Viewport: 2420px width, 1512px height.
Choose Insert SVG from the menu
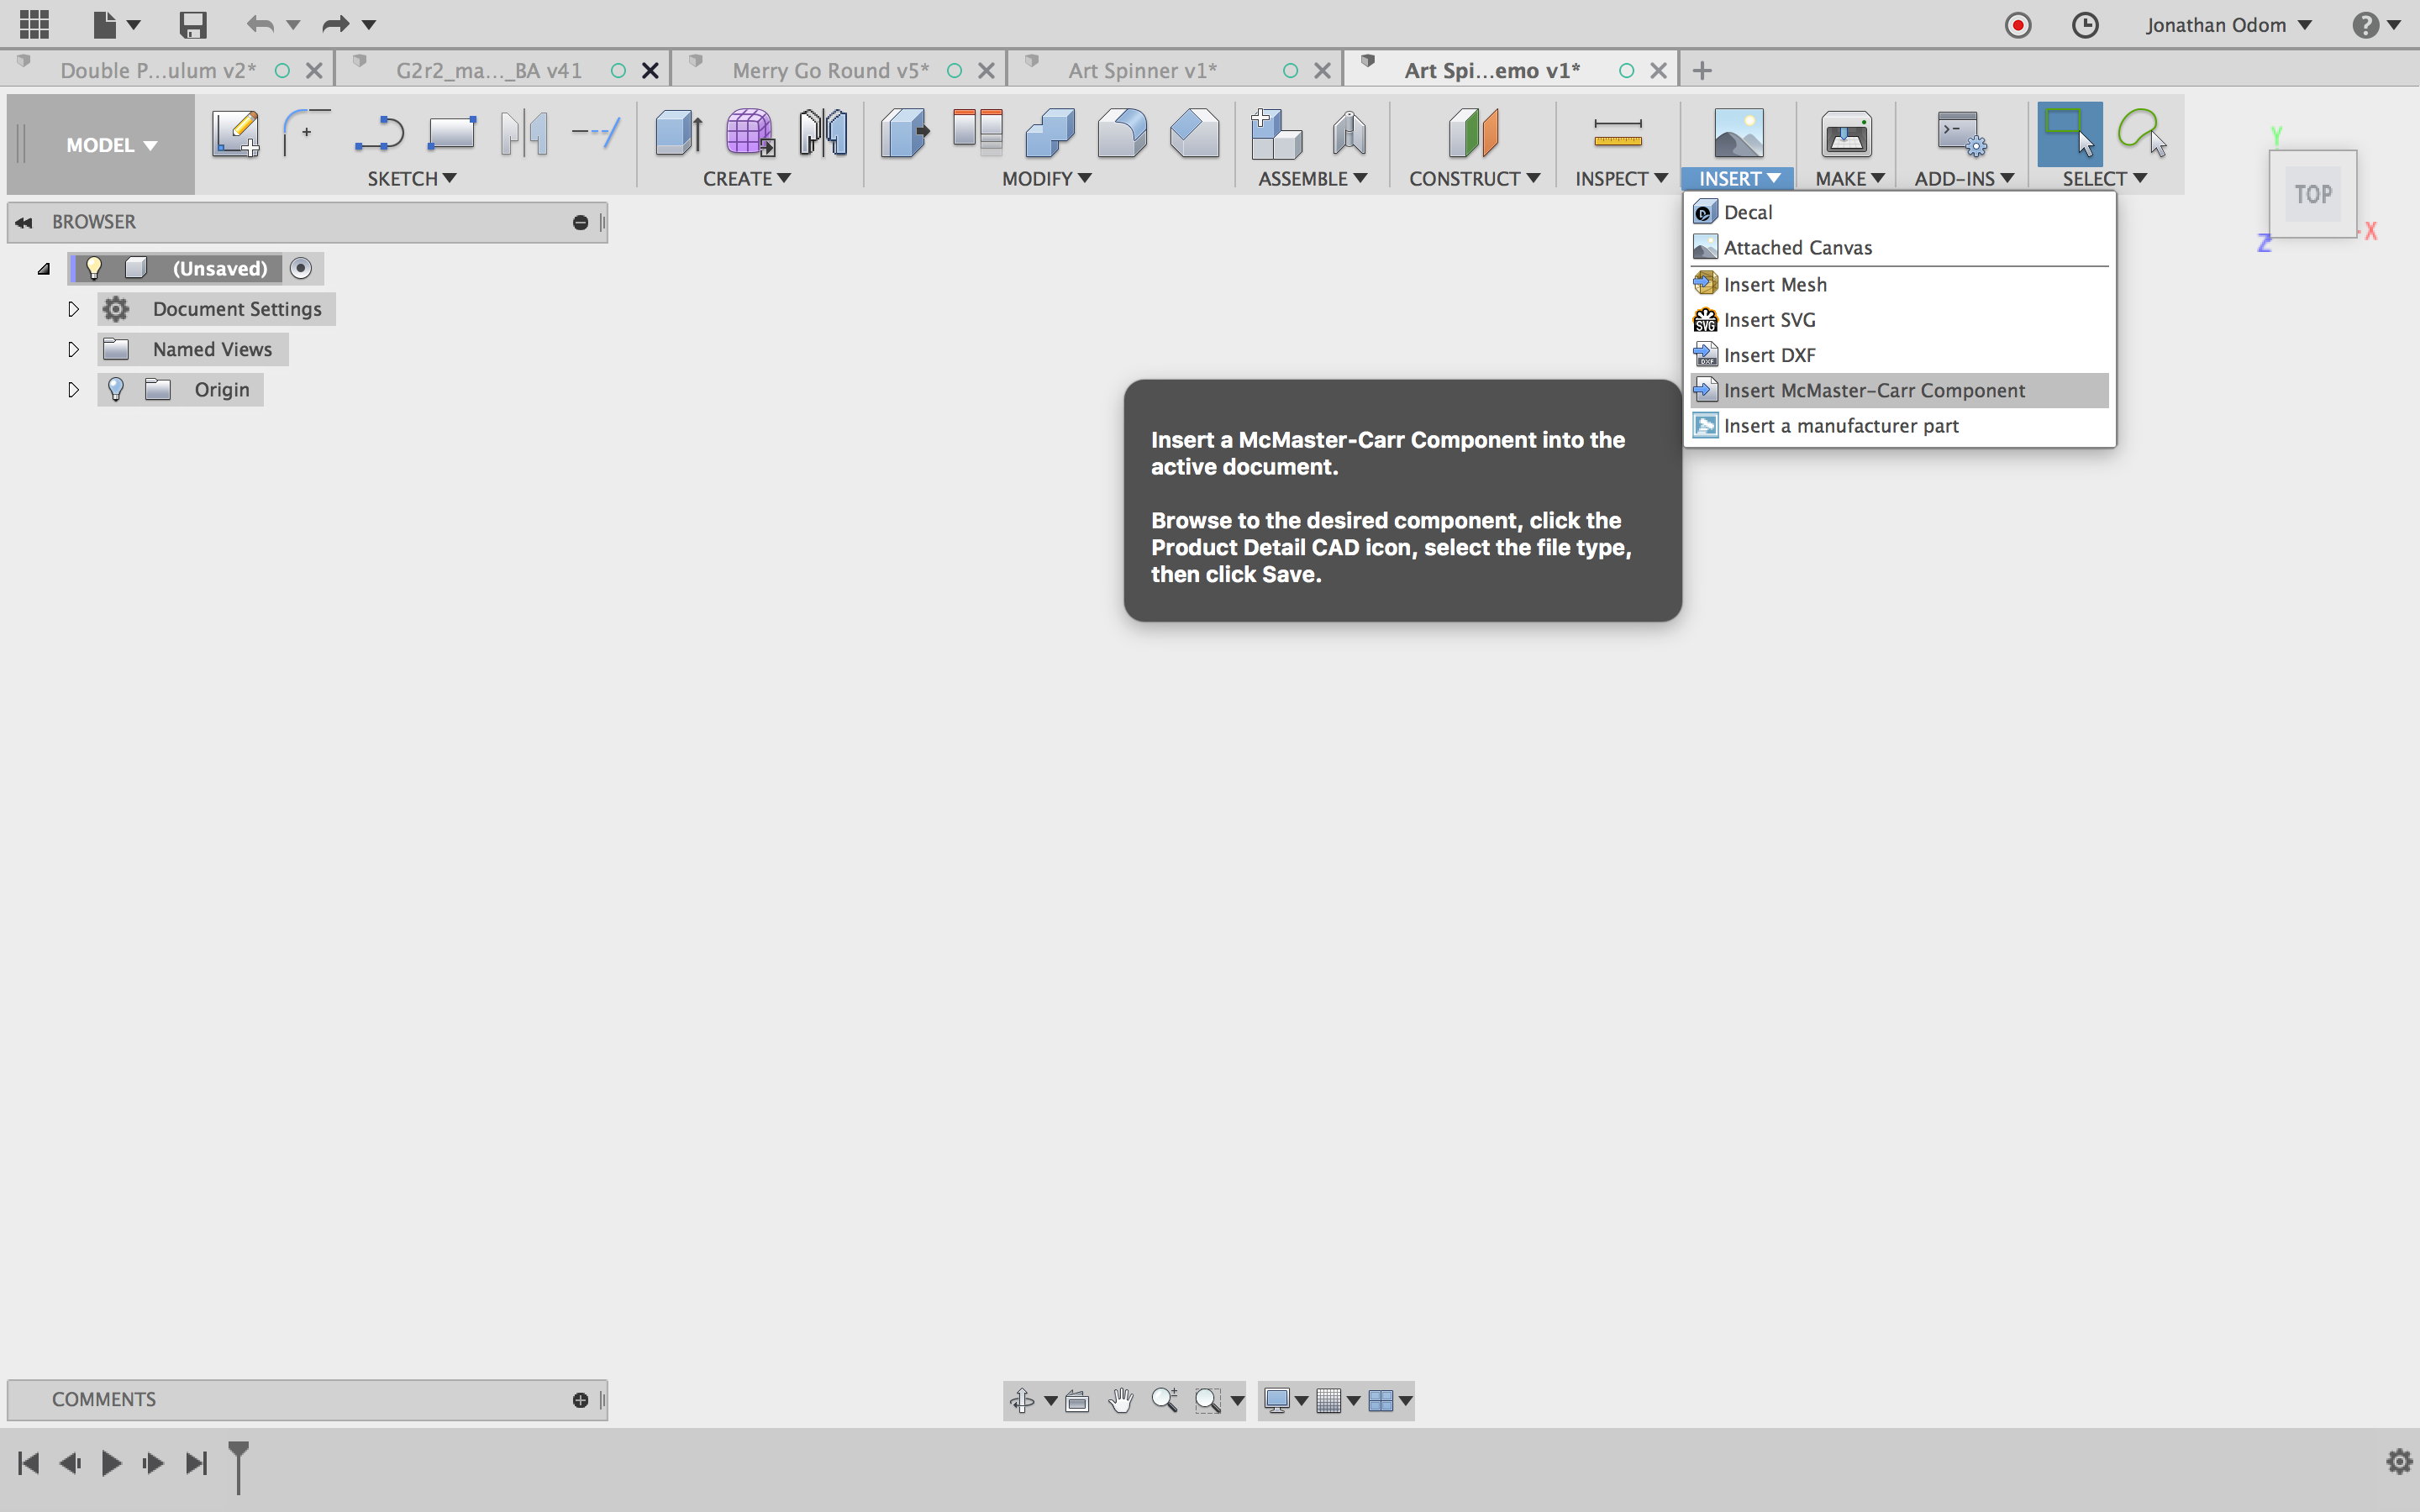click(1768, 320)
